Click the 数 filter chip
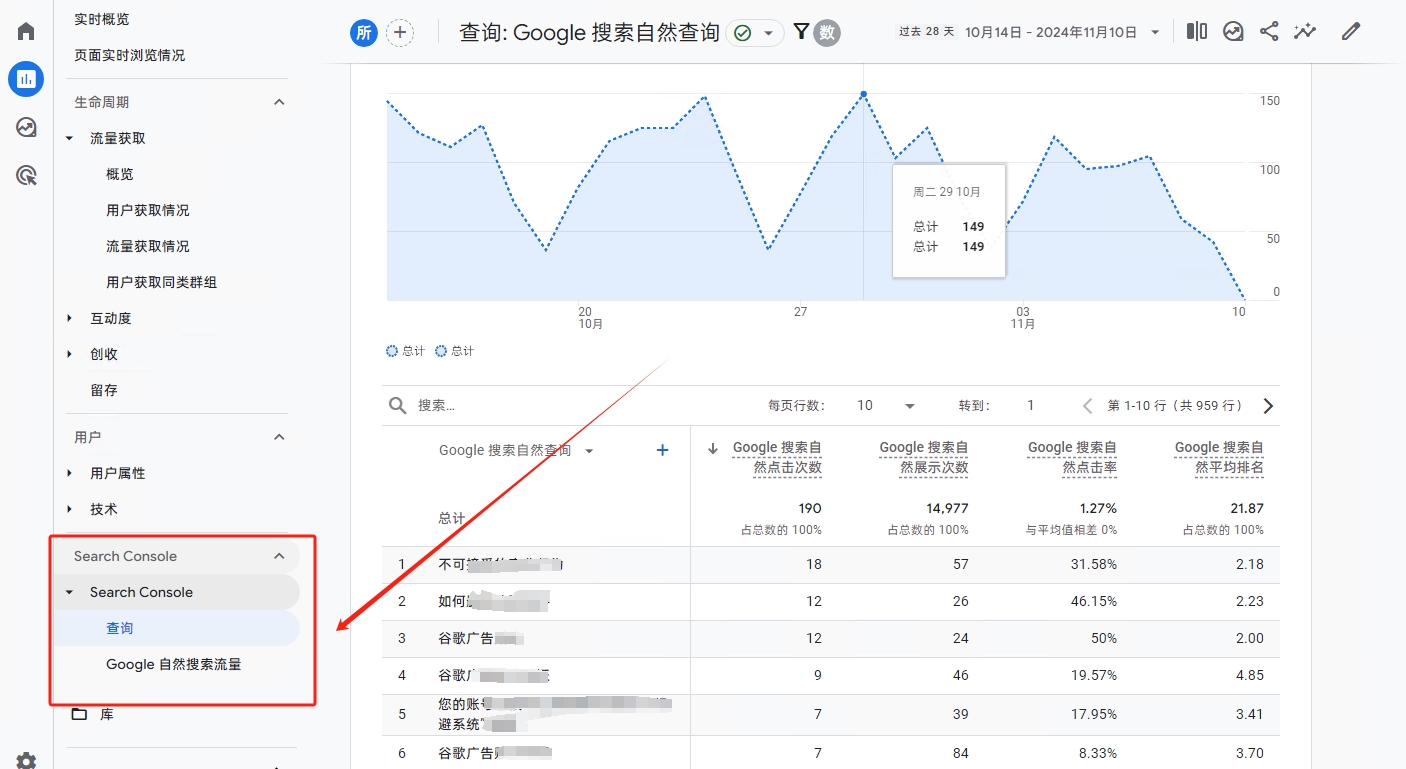The height and width of the screenshot is (769, 1406). (827, 33)
